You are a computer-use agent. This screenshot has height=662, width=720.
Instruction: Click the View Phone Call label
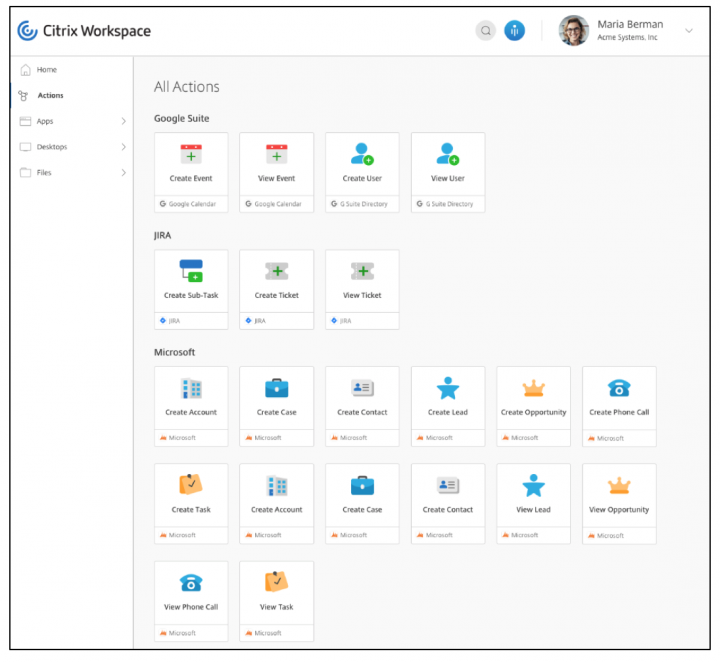point(191,607)
